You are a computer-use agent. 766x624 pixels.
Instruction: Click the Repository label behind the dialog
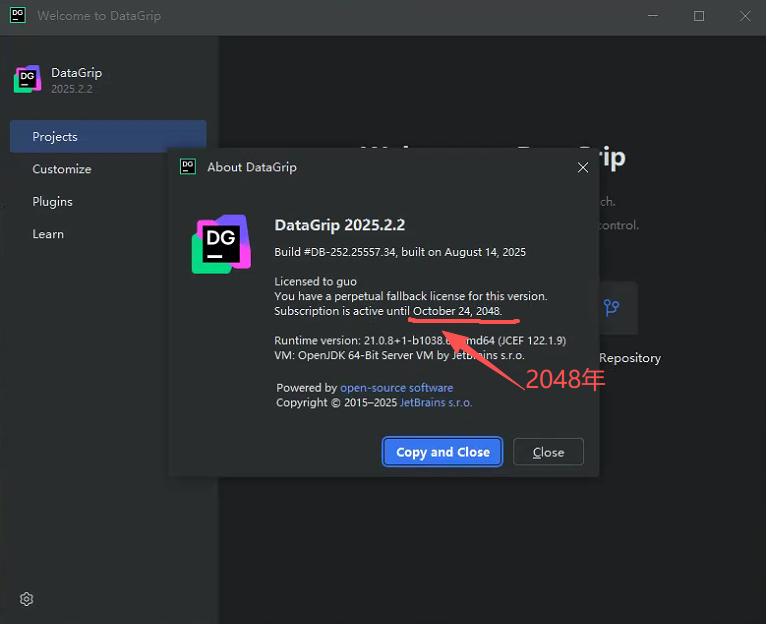pos(630,358)
